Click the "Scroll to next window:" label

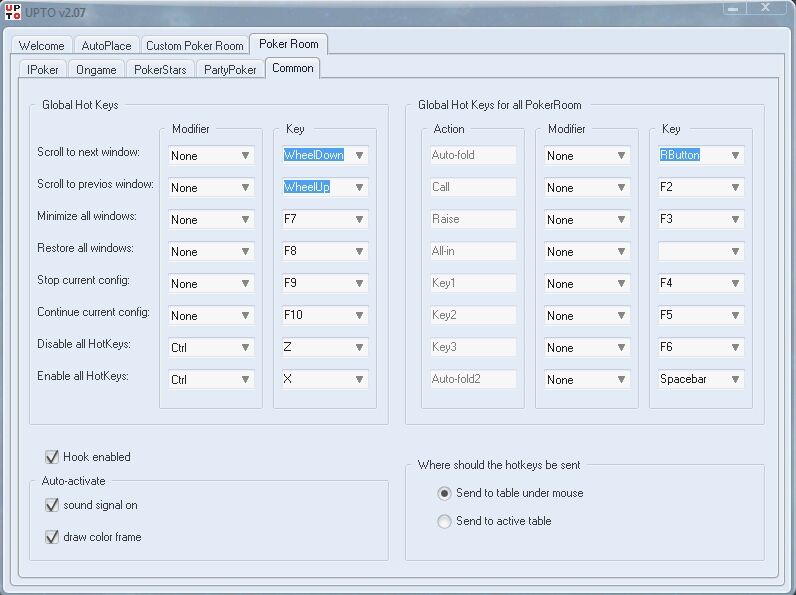tap(88, 152)
